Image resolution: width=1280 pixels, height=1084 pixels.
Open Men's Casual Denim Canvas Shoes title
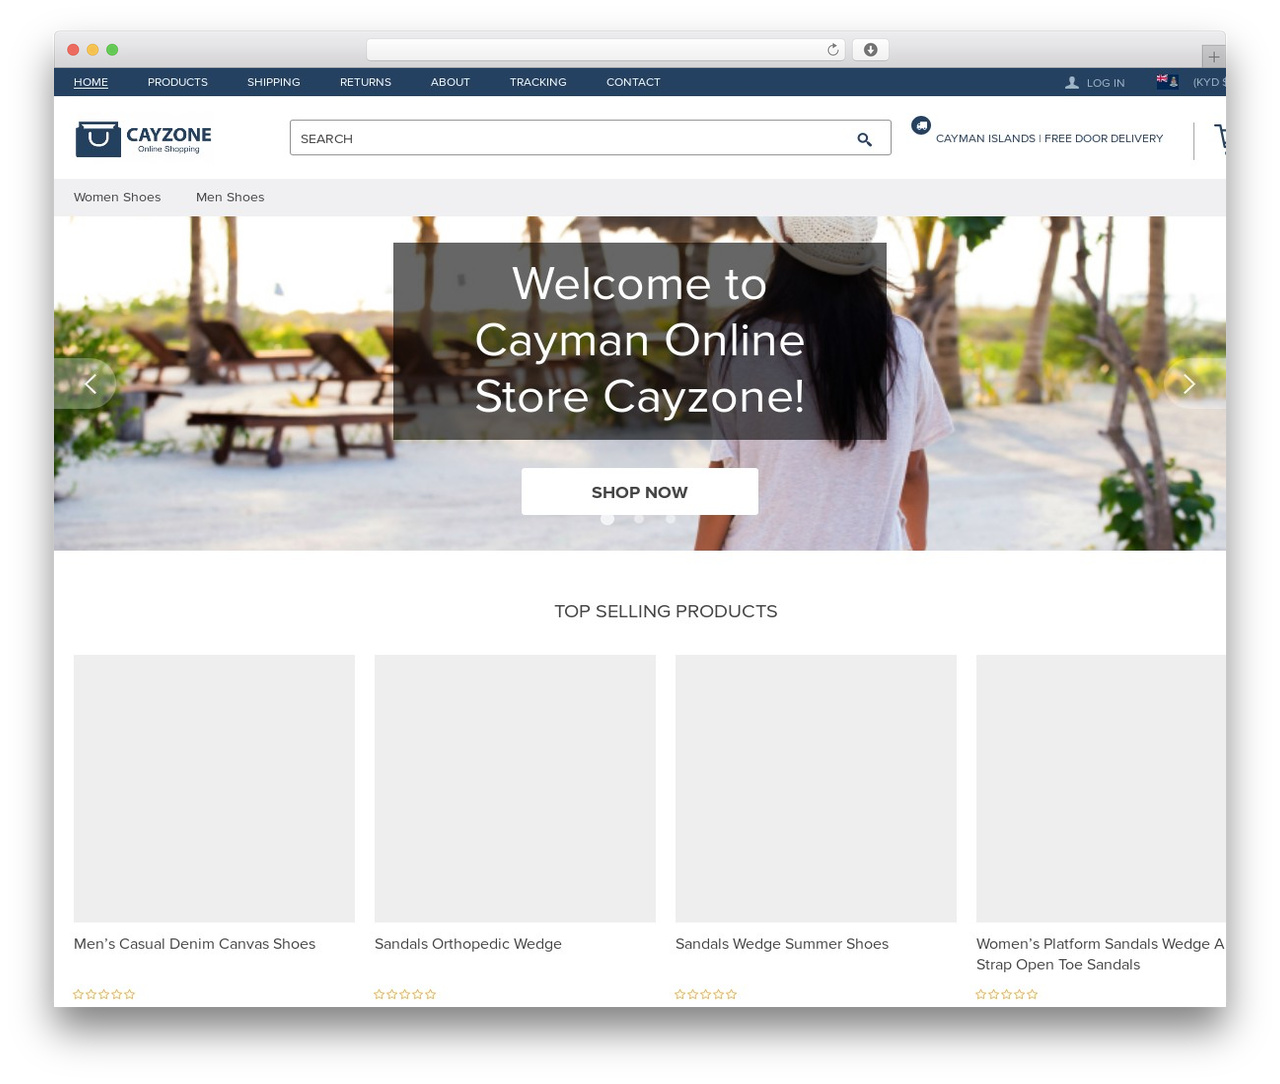194,944
